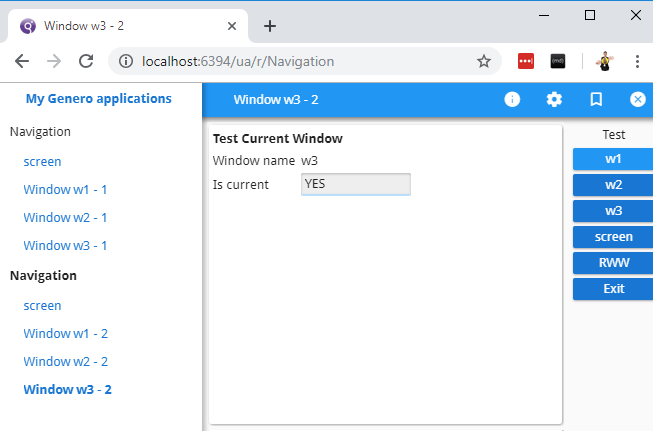This screenshot has width=653, height=431.
Task: Close application with header X icon
Action: (x=637, y=99)
